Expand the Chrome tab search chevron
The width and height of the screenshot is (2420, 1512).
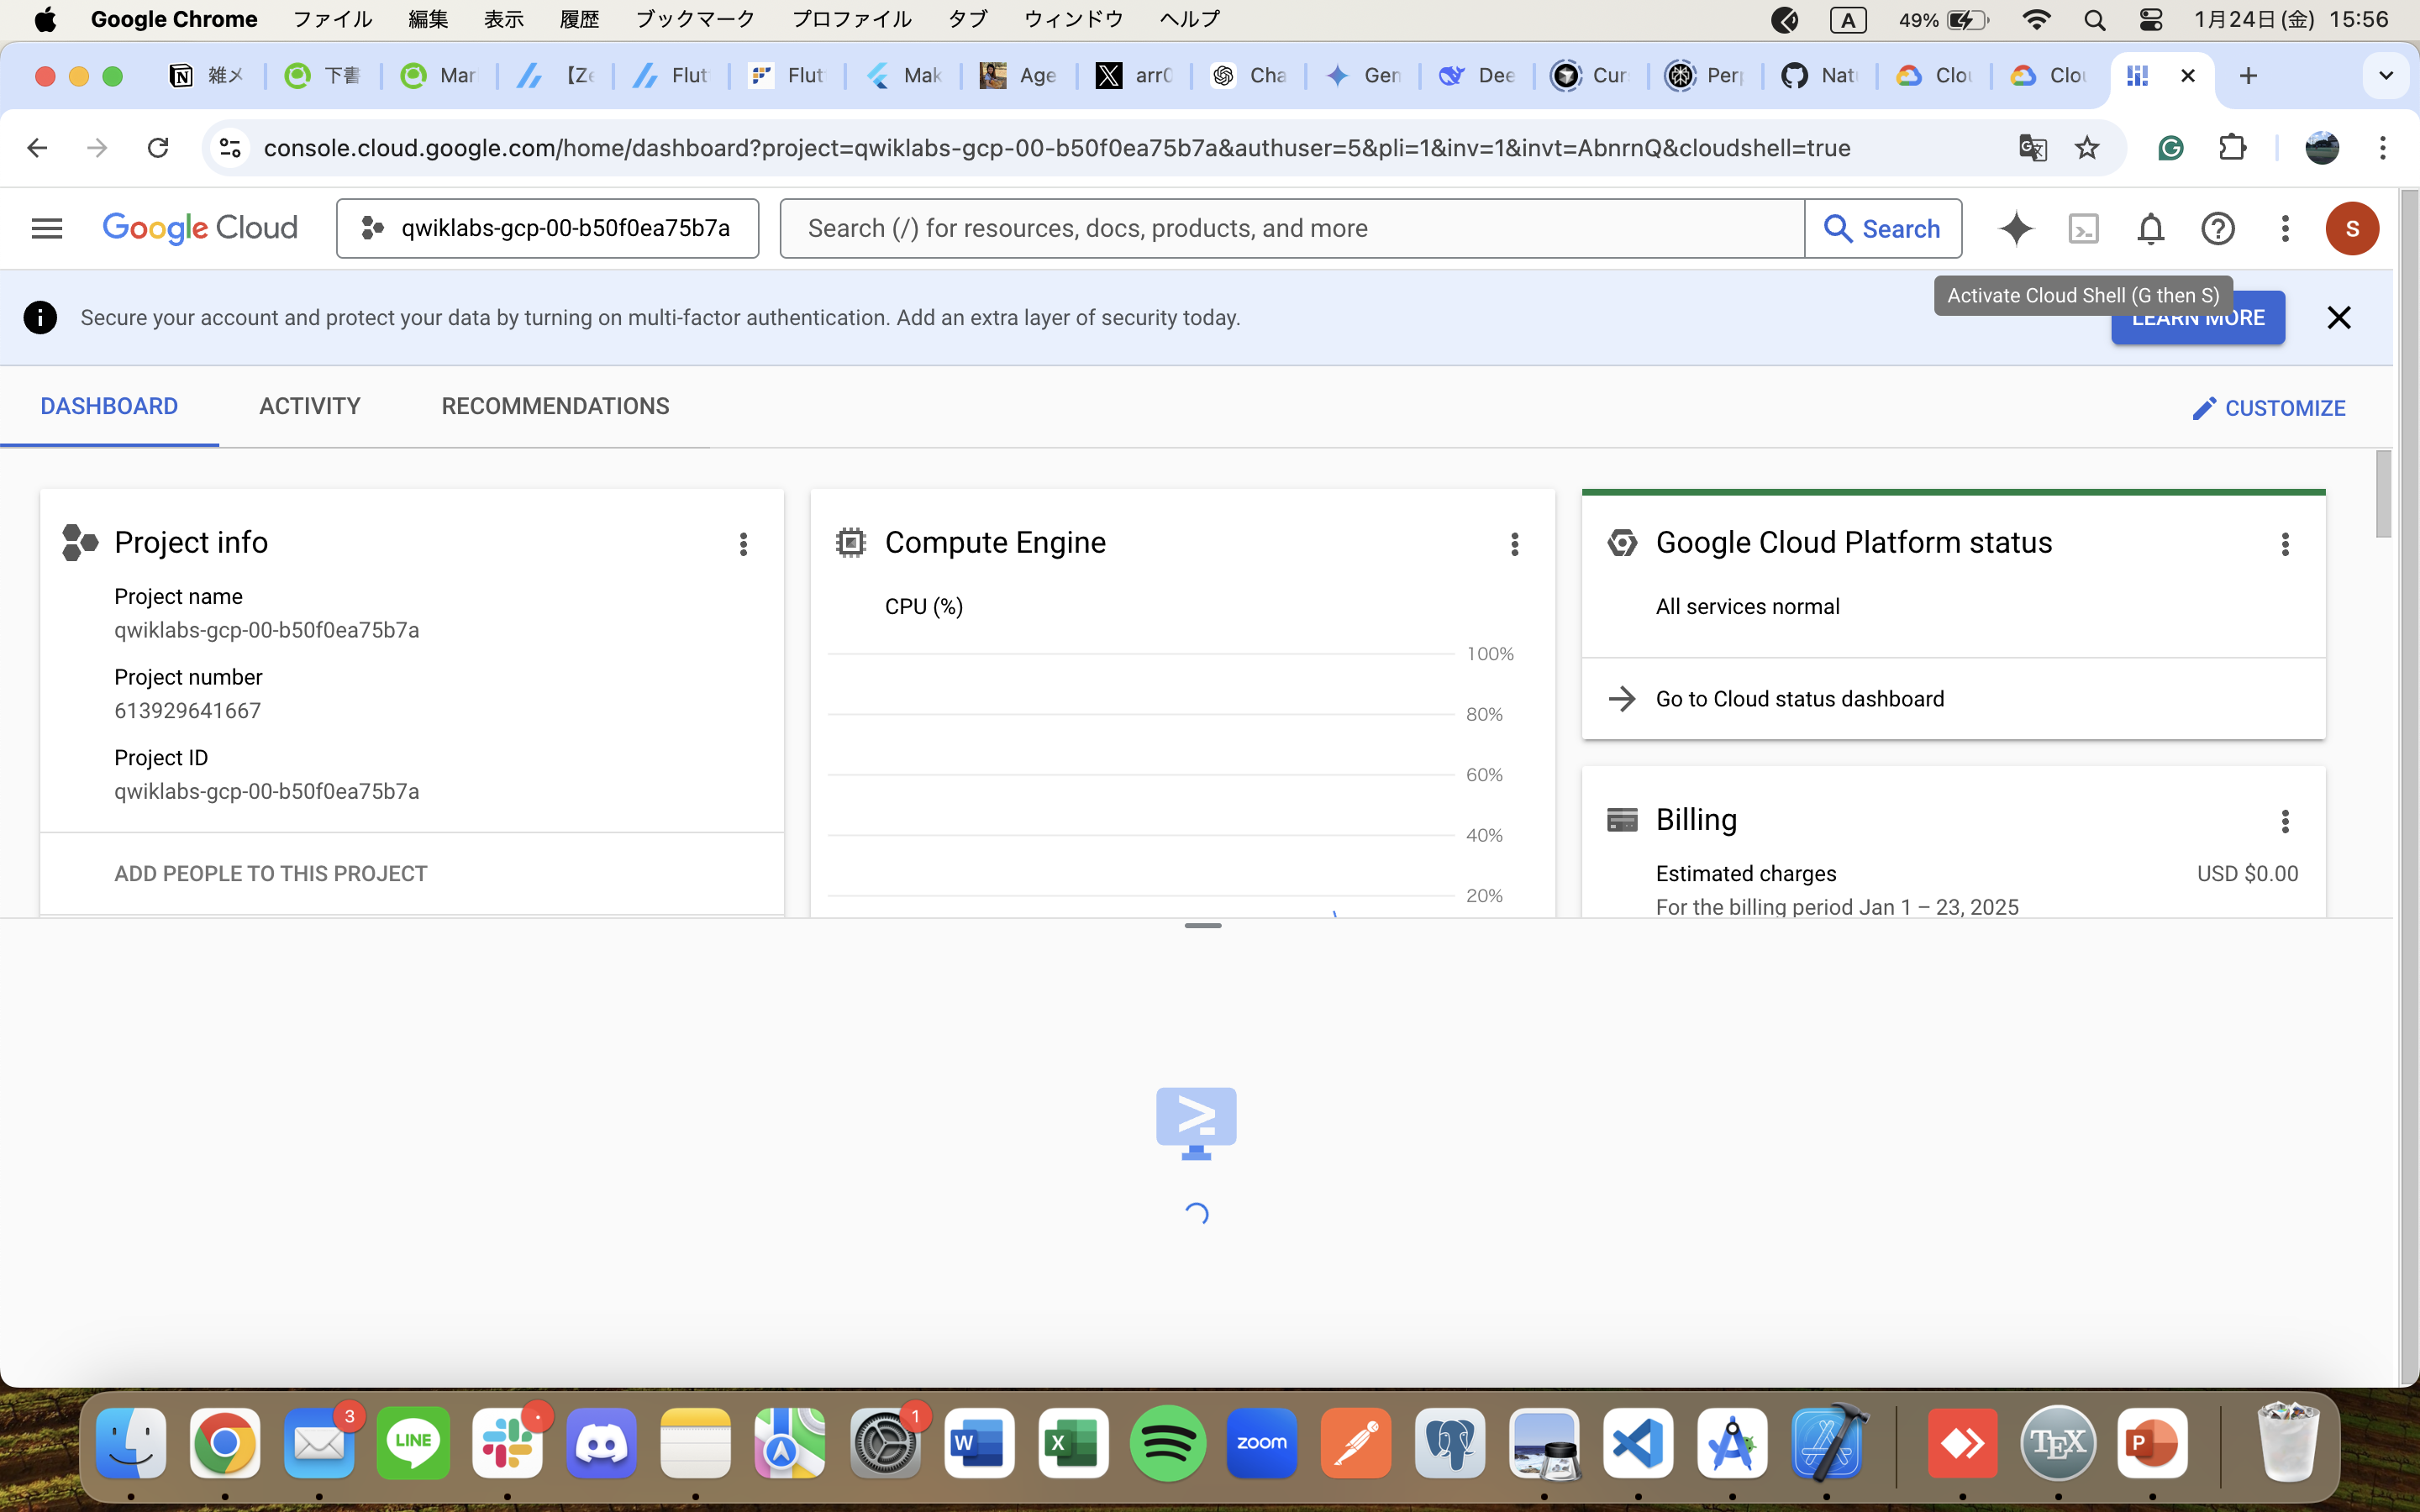click(2386, 75)
